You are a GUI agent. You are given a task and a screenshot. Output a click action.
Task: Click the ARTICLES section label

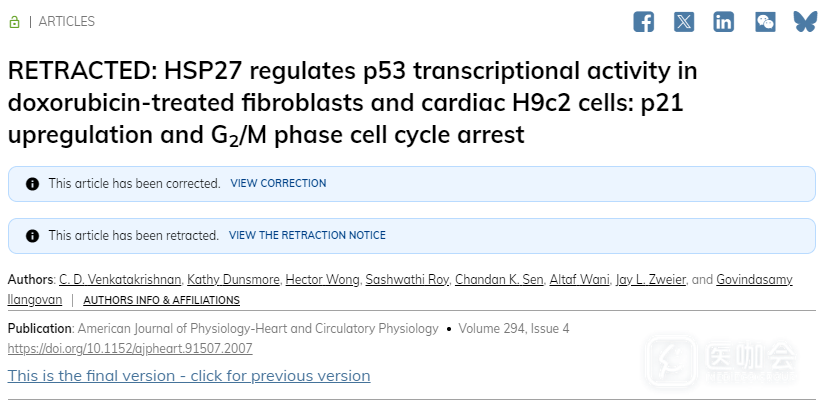67,22
